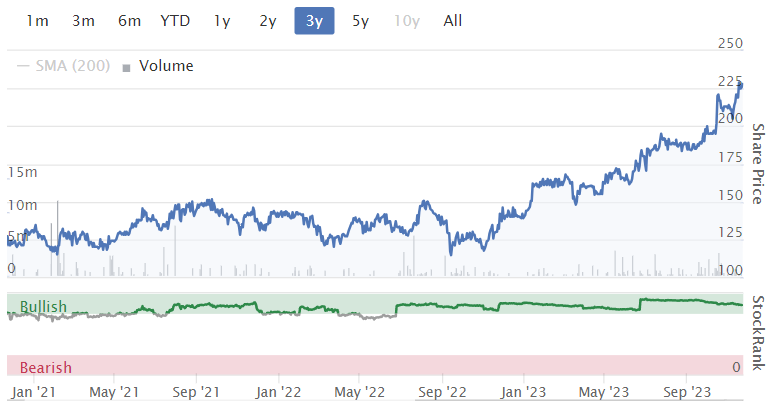766x401 pixels.
Task: Click the Jan '22 date label
Action: click(278, 392)
